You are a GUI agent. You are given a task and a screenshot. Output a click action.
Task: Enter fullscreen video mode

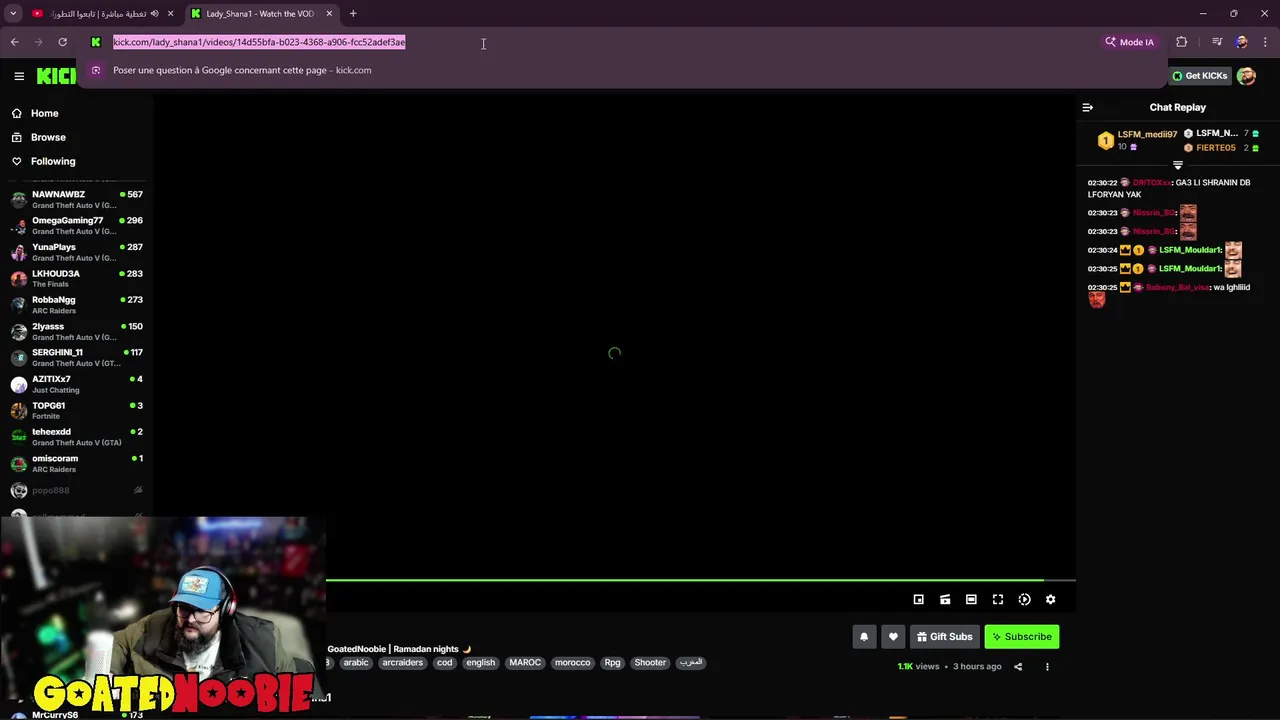coord(998,599)
